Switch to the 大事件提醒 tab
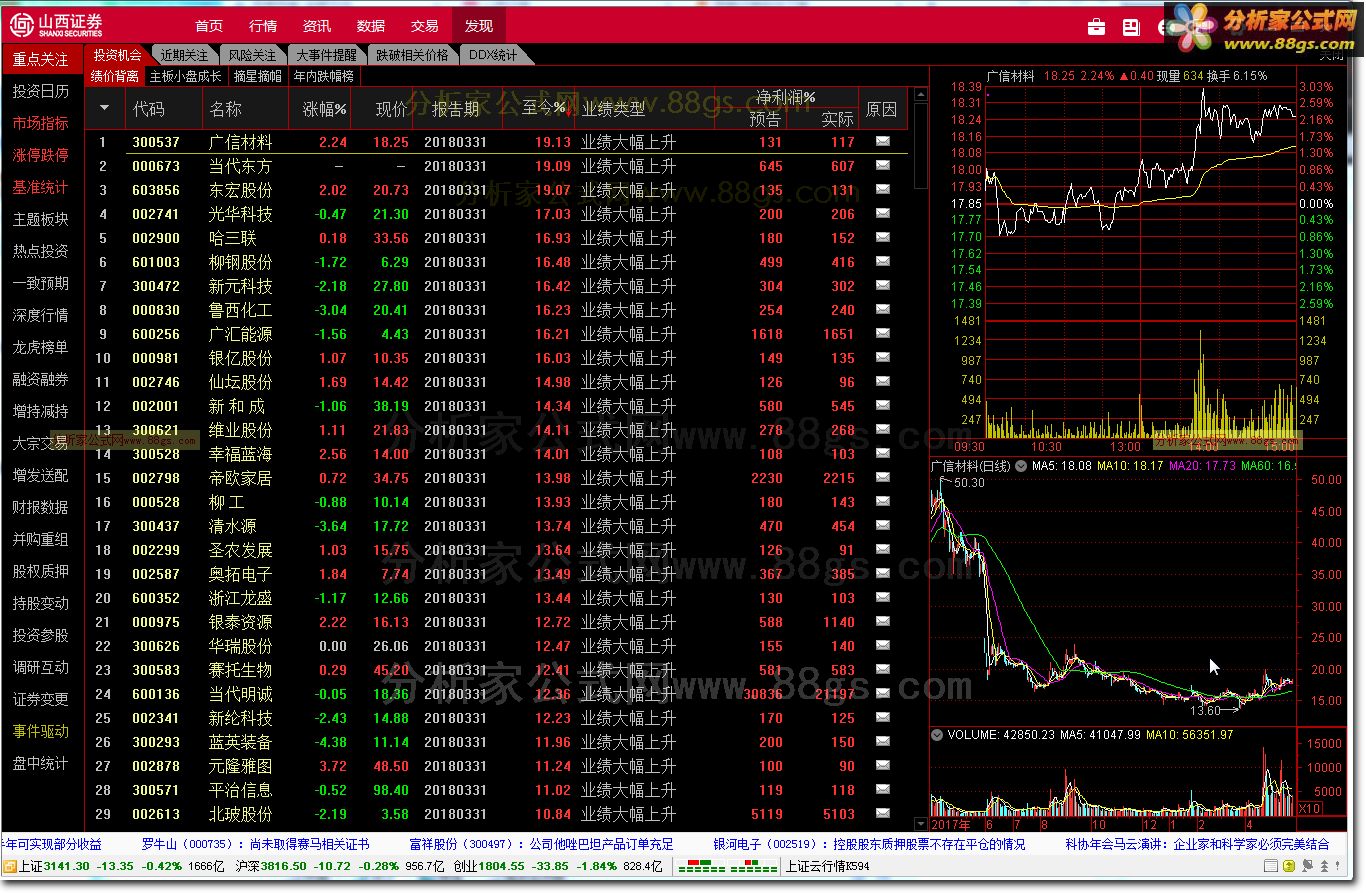Screen dimensions: 1366x893 (x=327, y=56)
